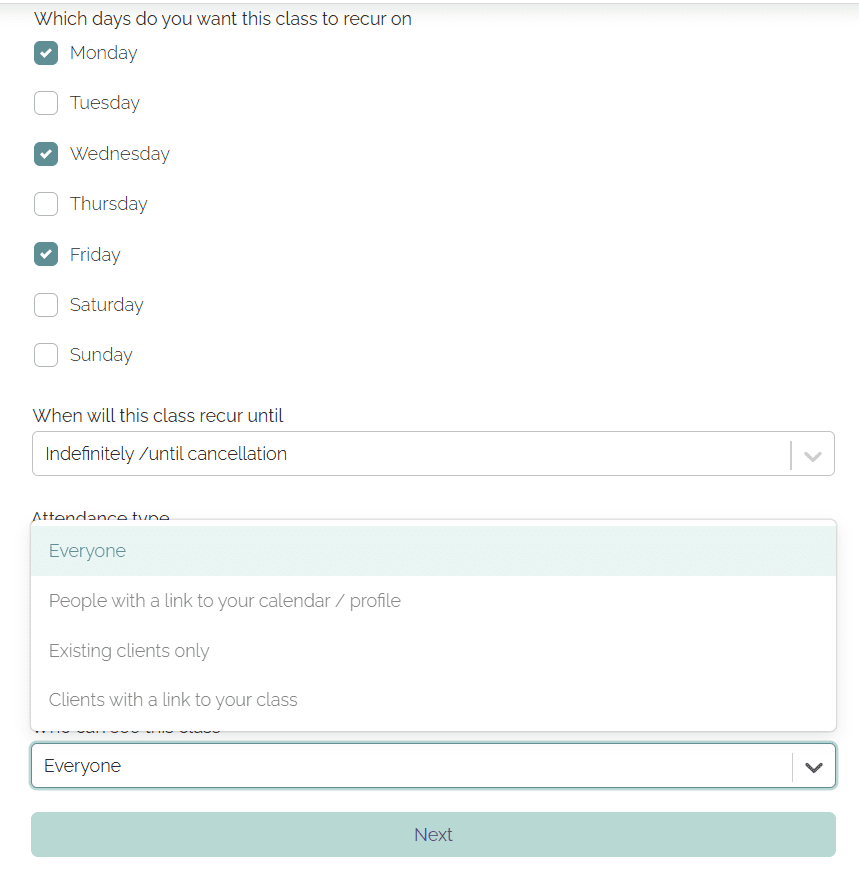Viewport: 859px width, 879px height.
Task: Tick the Tuesday checkbox square
Action: [x=46, y=103]
